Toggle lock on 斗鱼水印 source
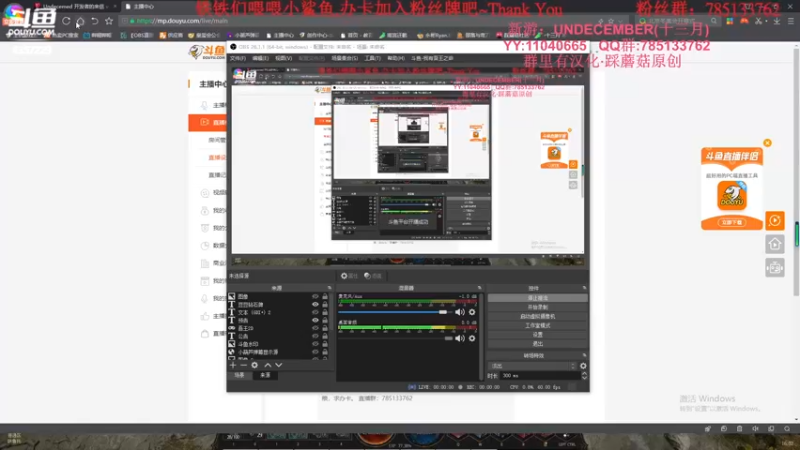The height and width of the screenshot is (450, 800). (325, 344)
